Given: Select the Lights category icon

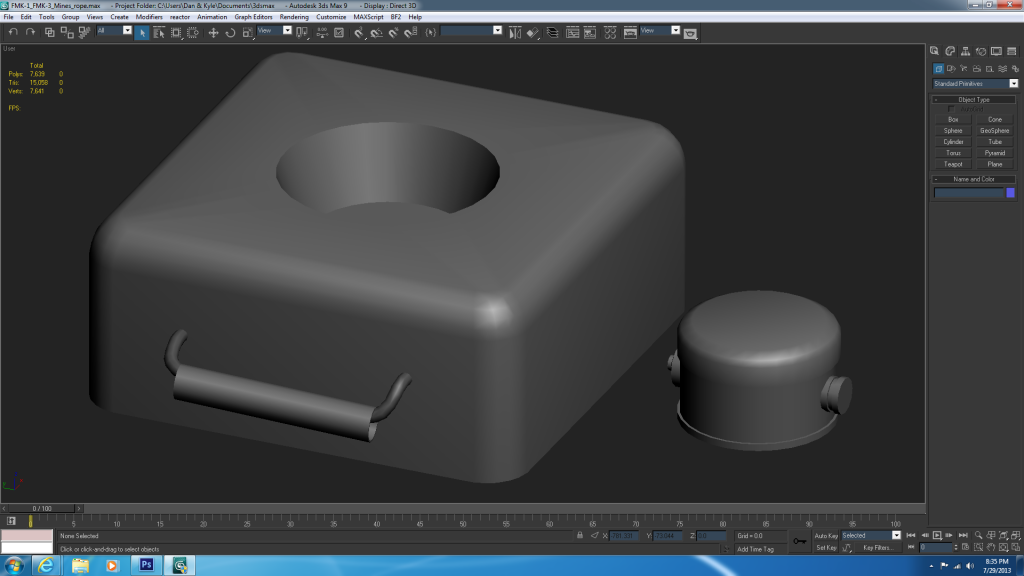Looking at the screenshot, I should pyautogui.click(x=966, y=68).
